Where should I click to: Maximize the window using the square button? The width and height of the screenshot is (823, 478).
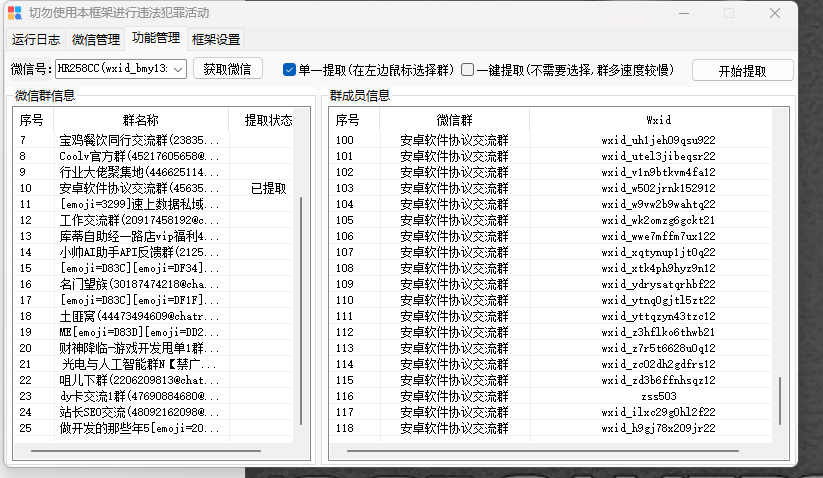point(729,14)
